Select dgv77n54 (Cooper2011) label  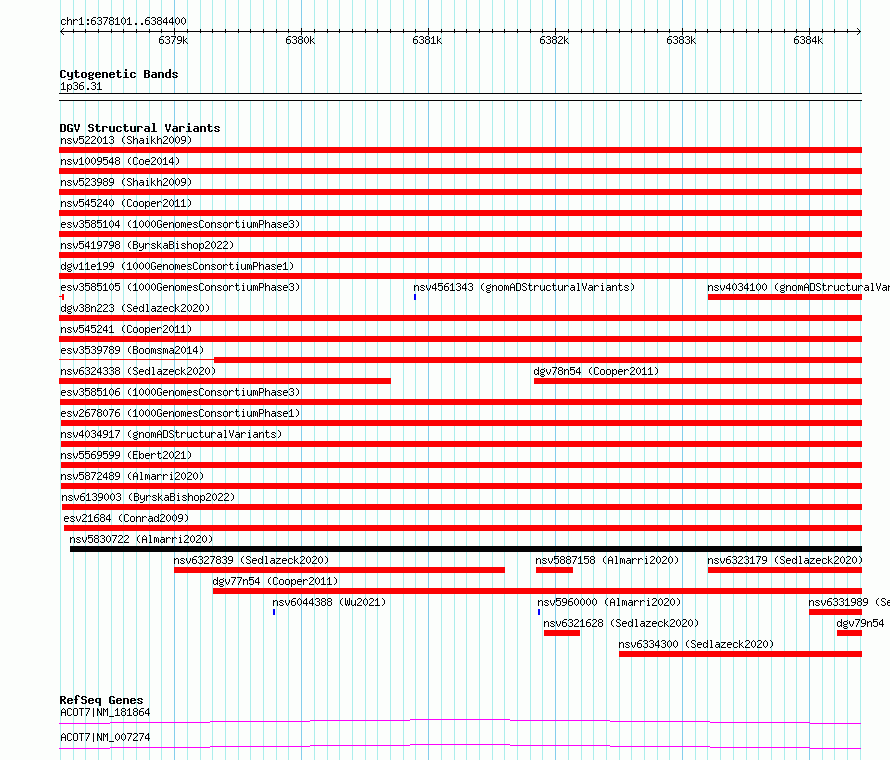[275, 581]
